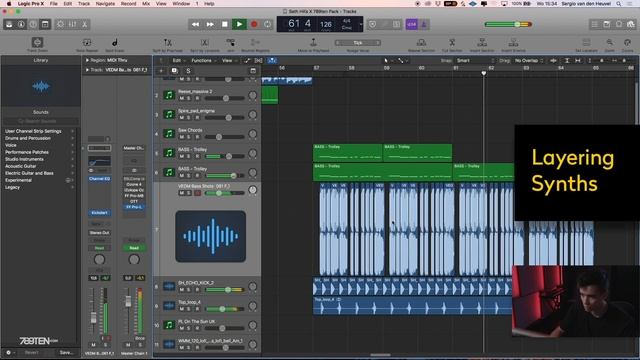Click the Insert Section toolbar icon
This screenshot has width=640, height=360.
482,42
